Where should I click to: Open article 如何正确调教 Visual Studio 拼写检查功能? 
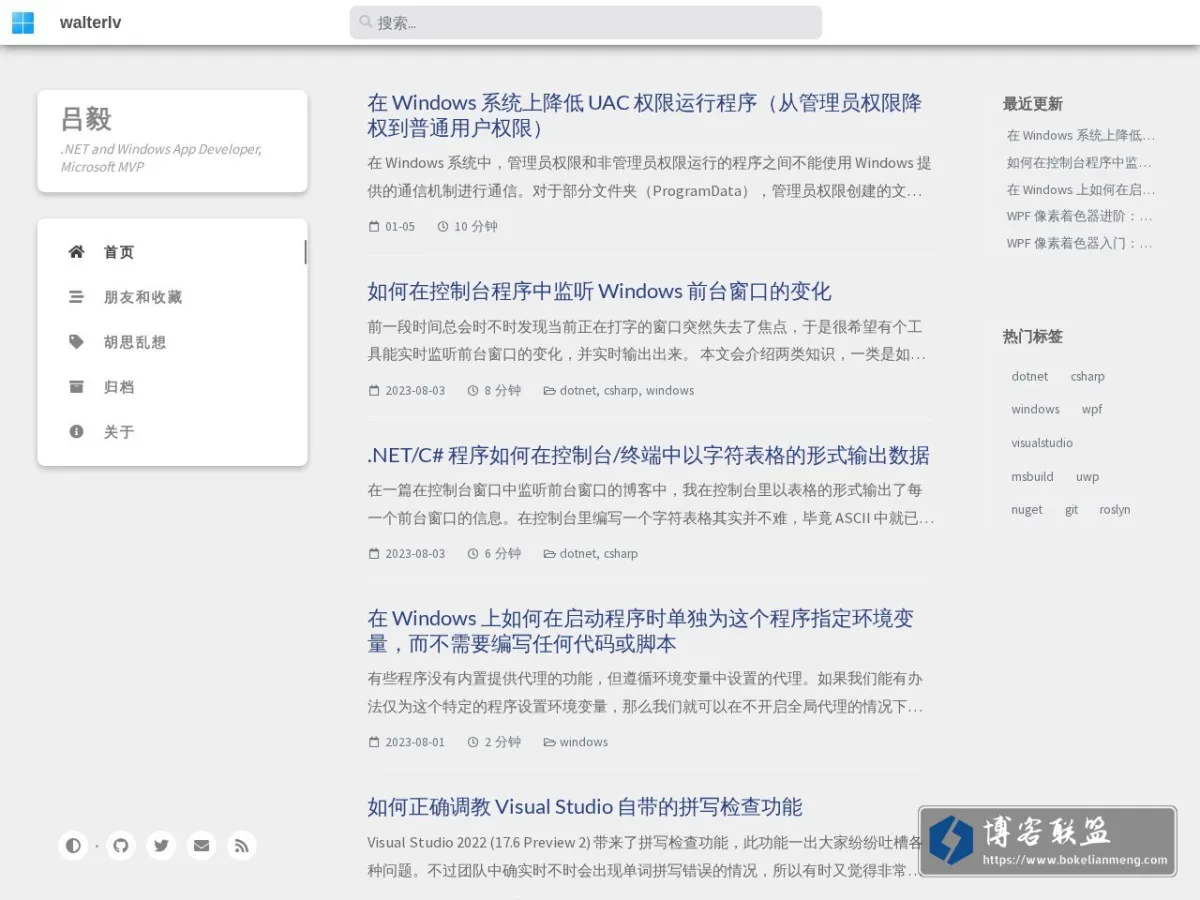coord(585,807)
